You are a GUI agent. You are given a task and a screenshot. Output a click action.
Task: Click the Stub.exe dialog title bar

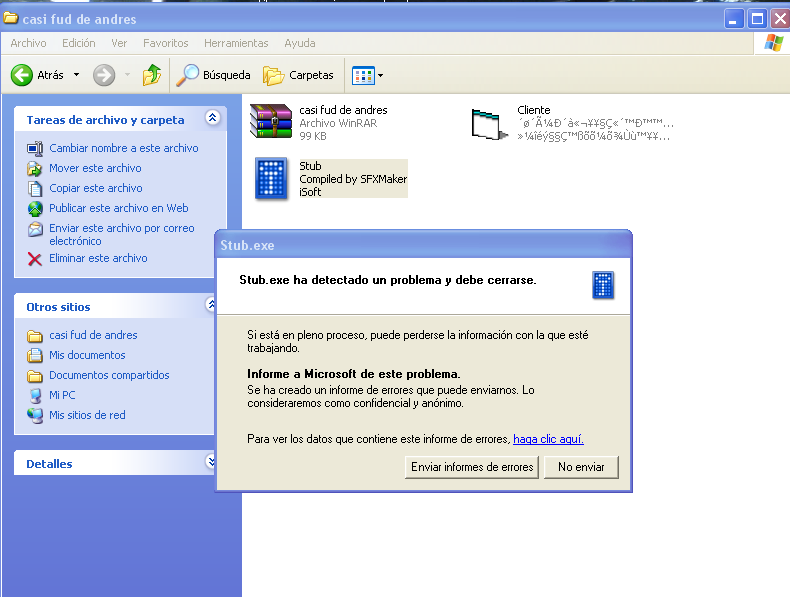423,245
